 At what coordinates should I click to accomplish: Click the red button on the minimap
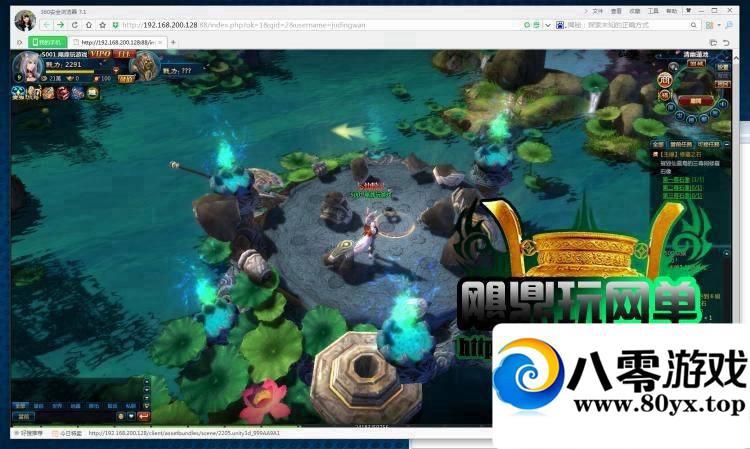click(696, 101)
